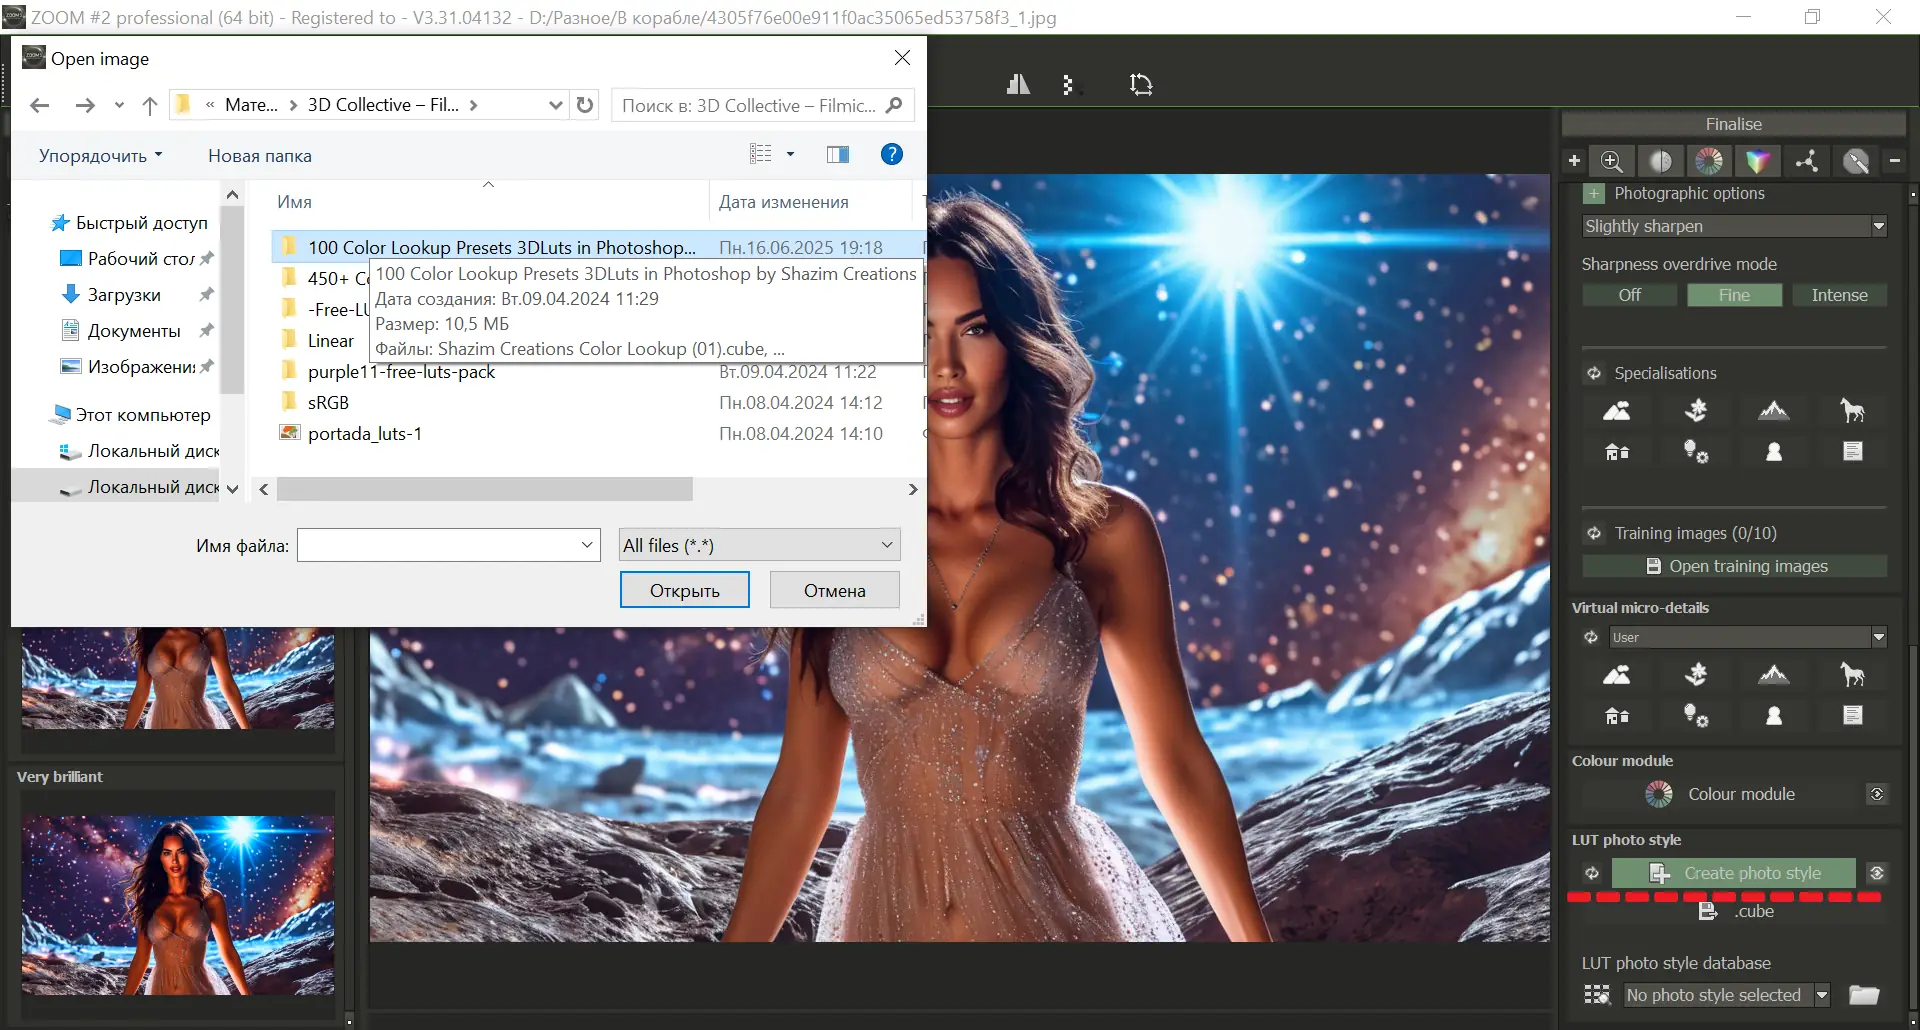Open the Slightly sharpen dropdown
Screen dimensions: 1920x1030
click(x=1879, y=226)
